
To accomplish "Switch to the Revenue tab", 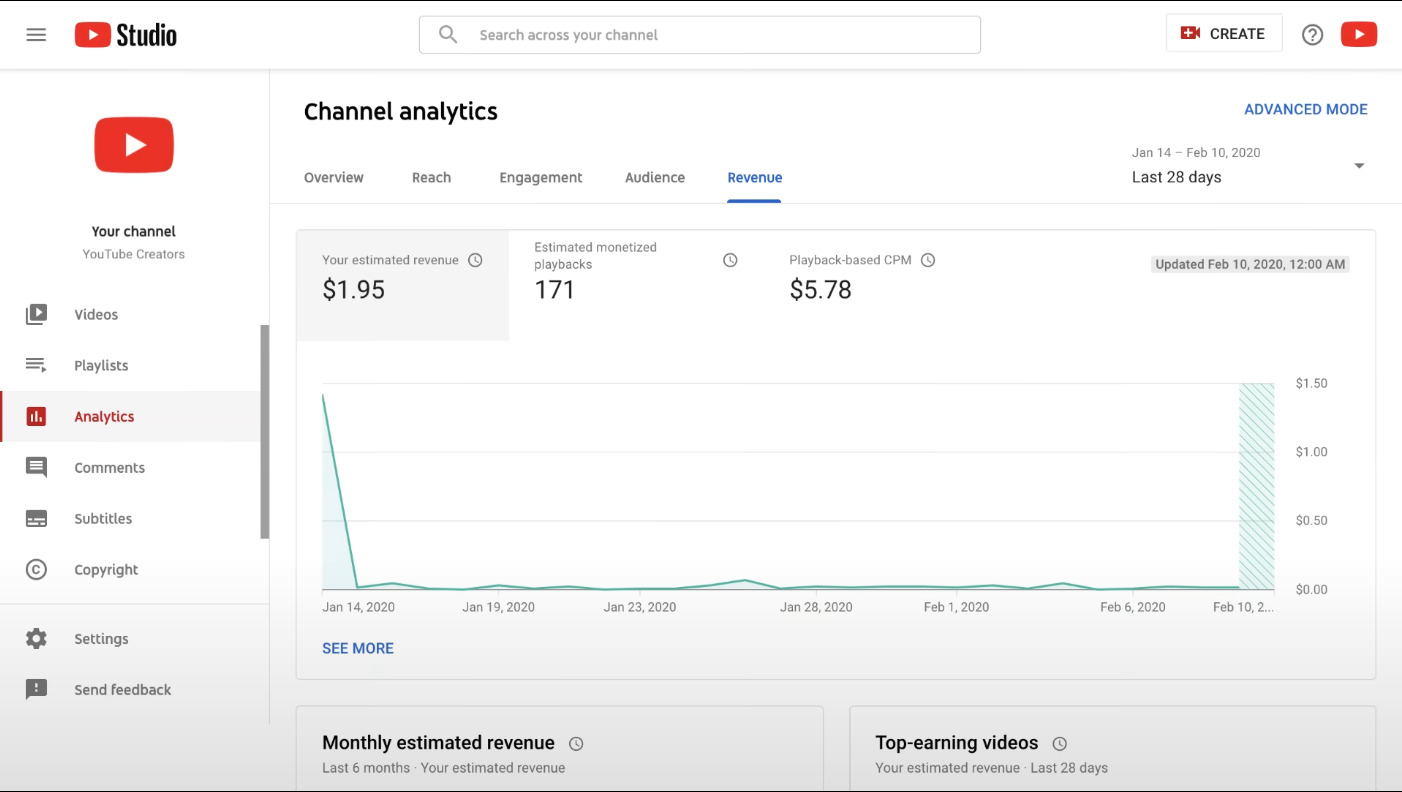I will tap(754, 177).
